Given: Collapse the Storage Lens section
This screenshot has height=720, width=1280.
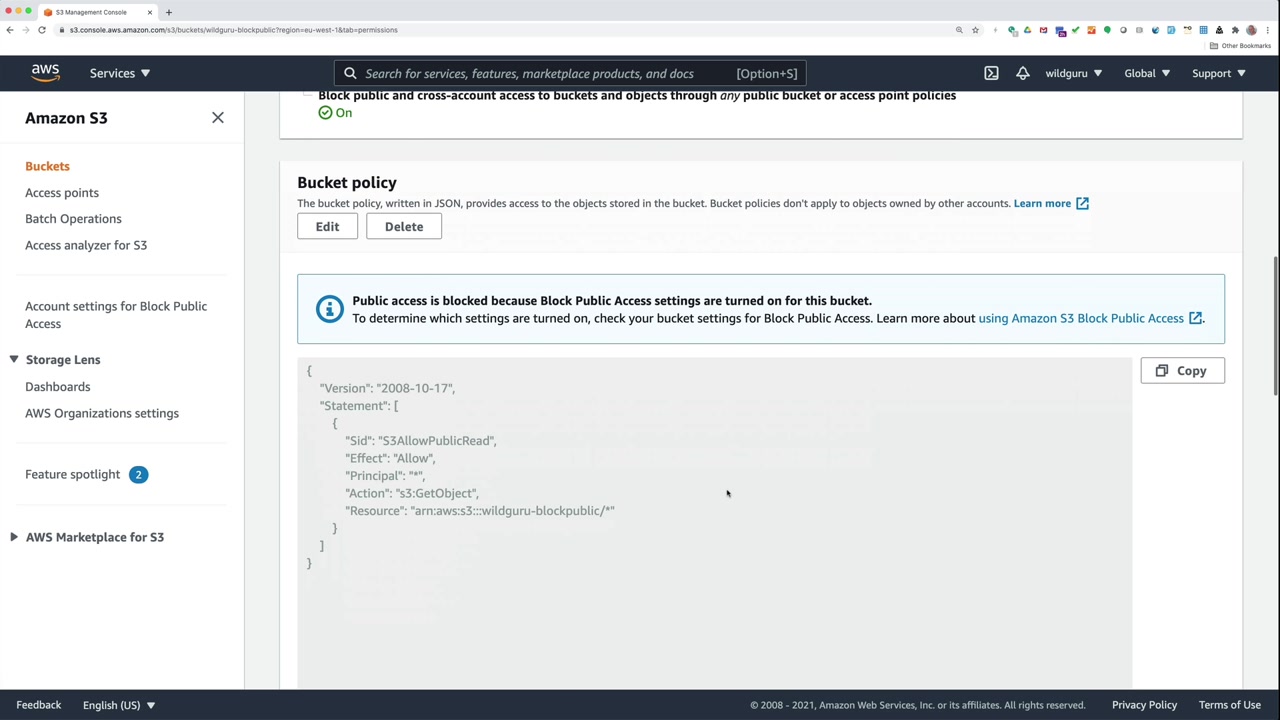Looking at the screenshot, I should point(14,360).
